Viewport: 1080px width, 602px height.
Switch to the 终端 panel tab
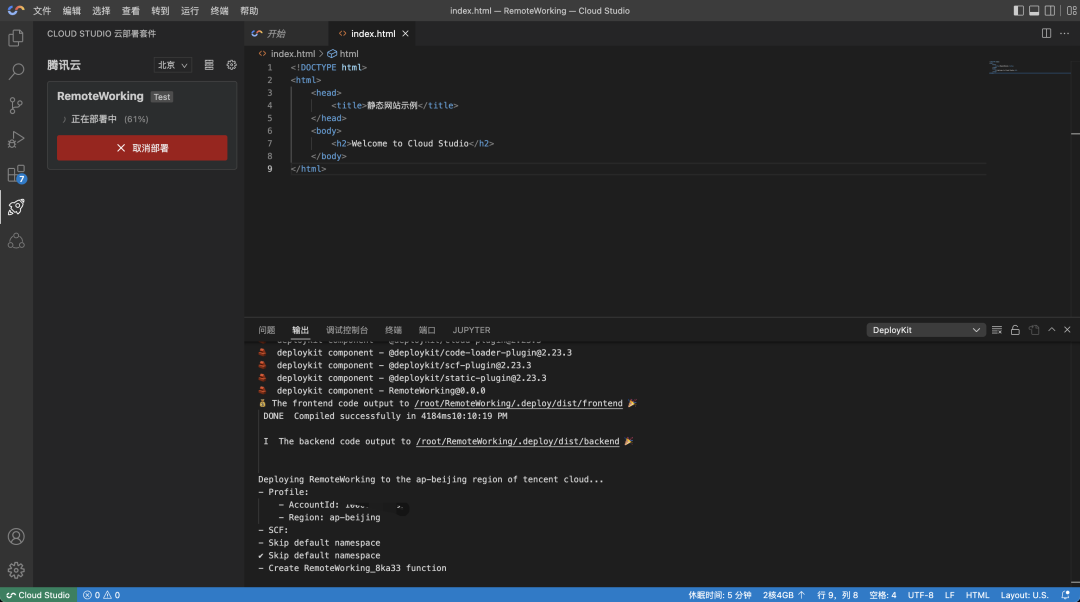(x=393, y=330)
